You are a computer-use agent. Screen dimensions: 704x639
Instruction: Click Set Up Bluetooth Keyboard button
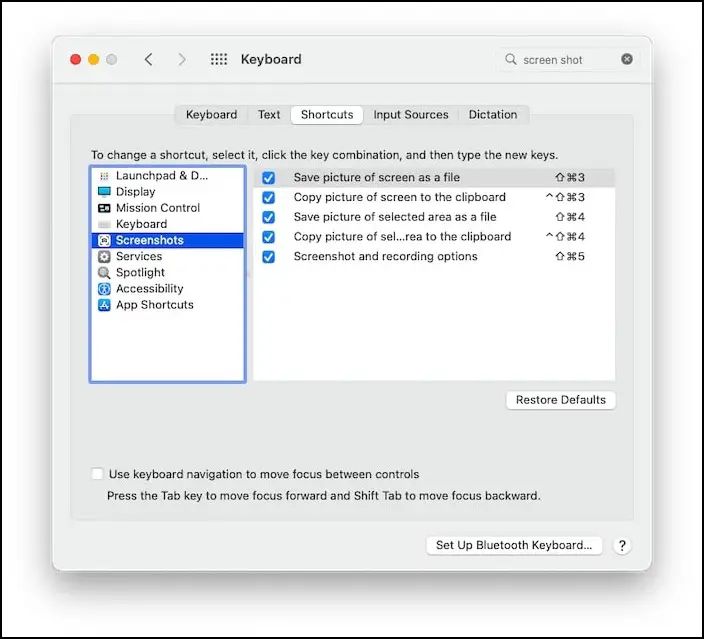click(514, 546)
